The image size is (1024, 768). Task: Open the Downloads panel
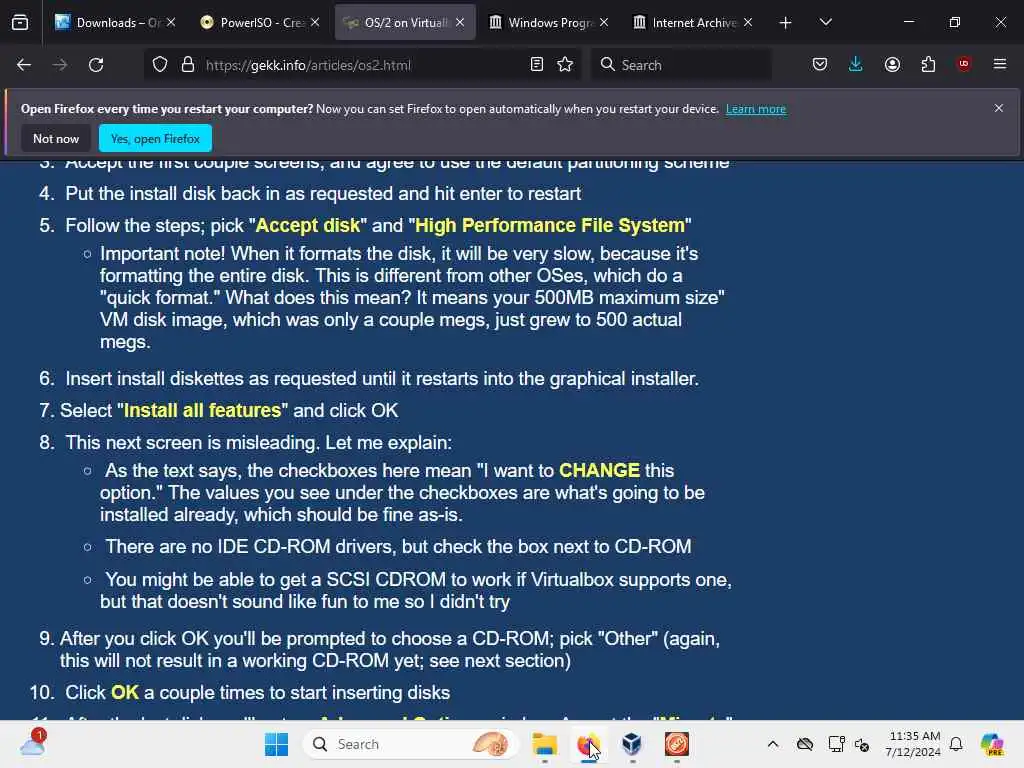[856, 65]
